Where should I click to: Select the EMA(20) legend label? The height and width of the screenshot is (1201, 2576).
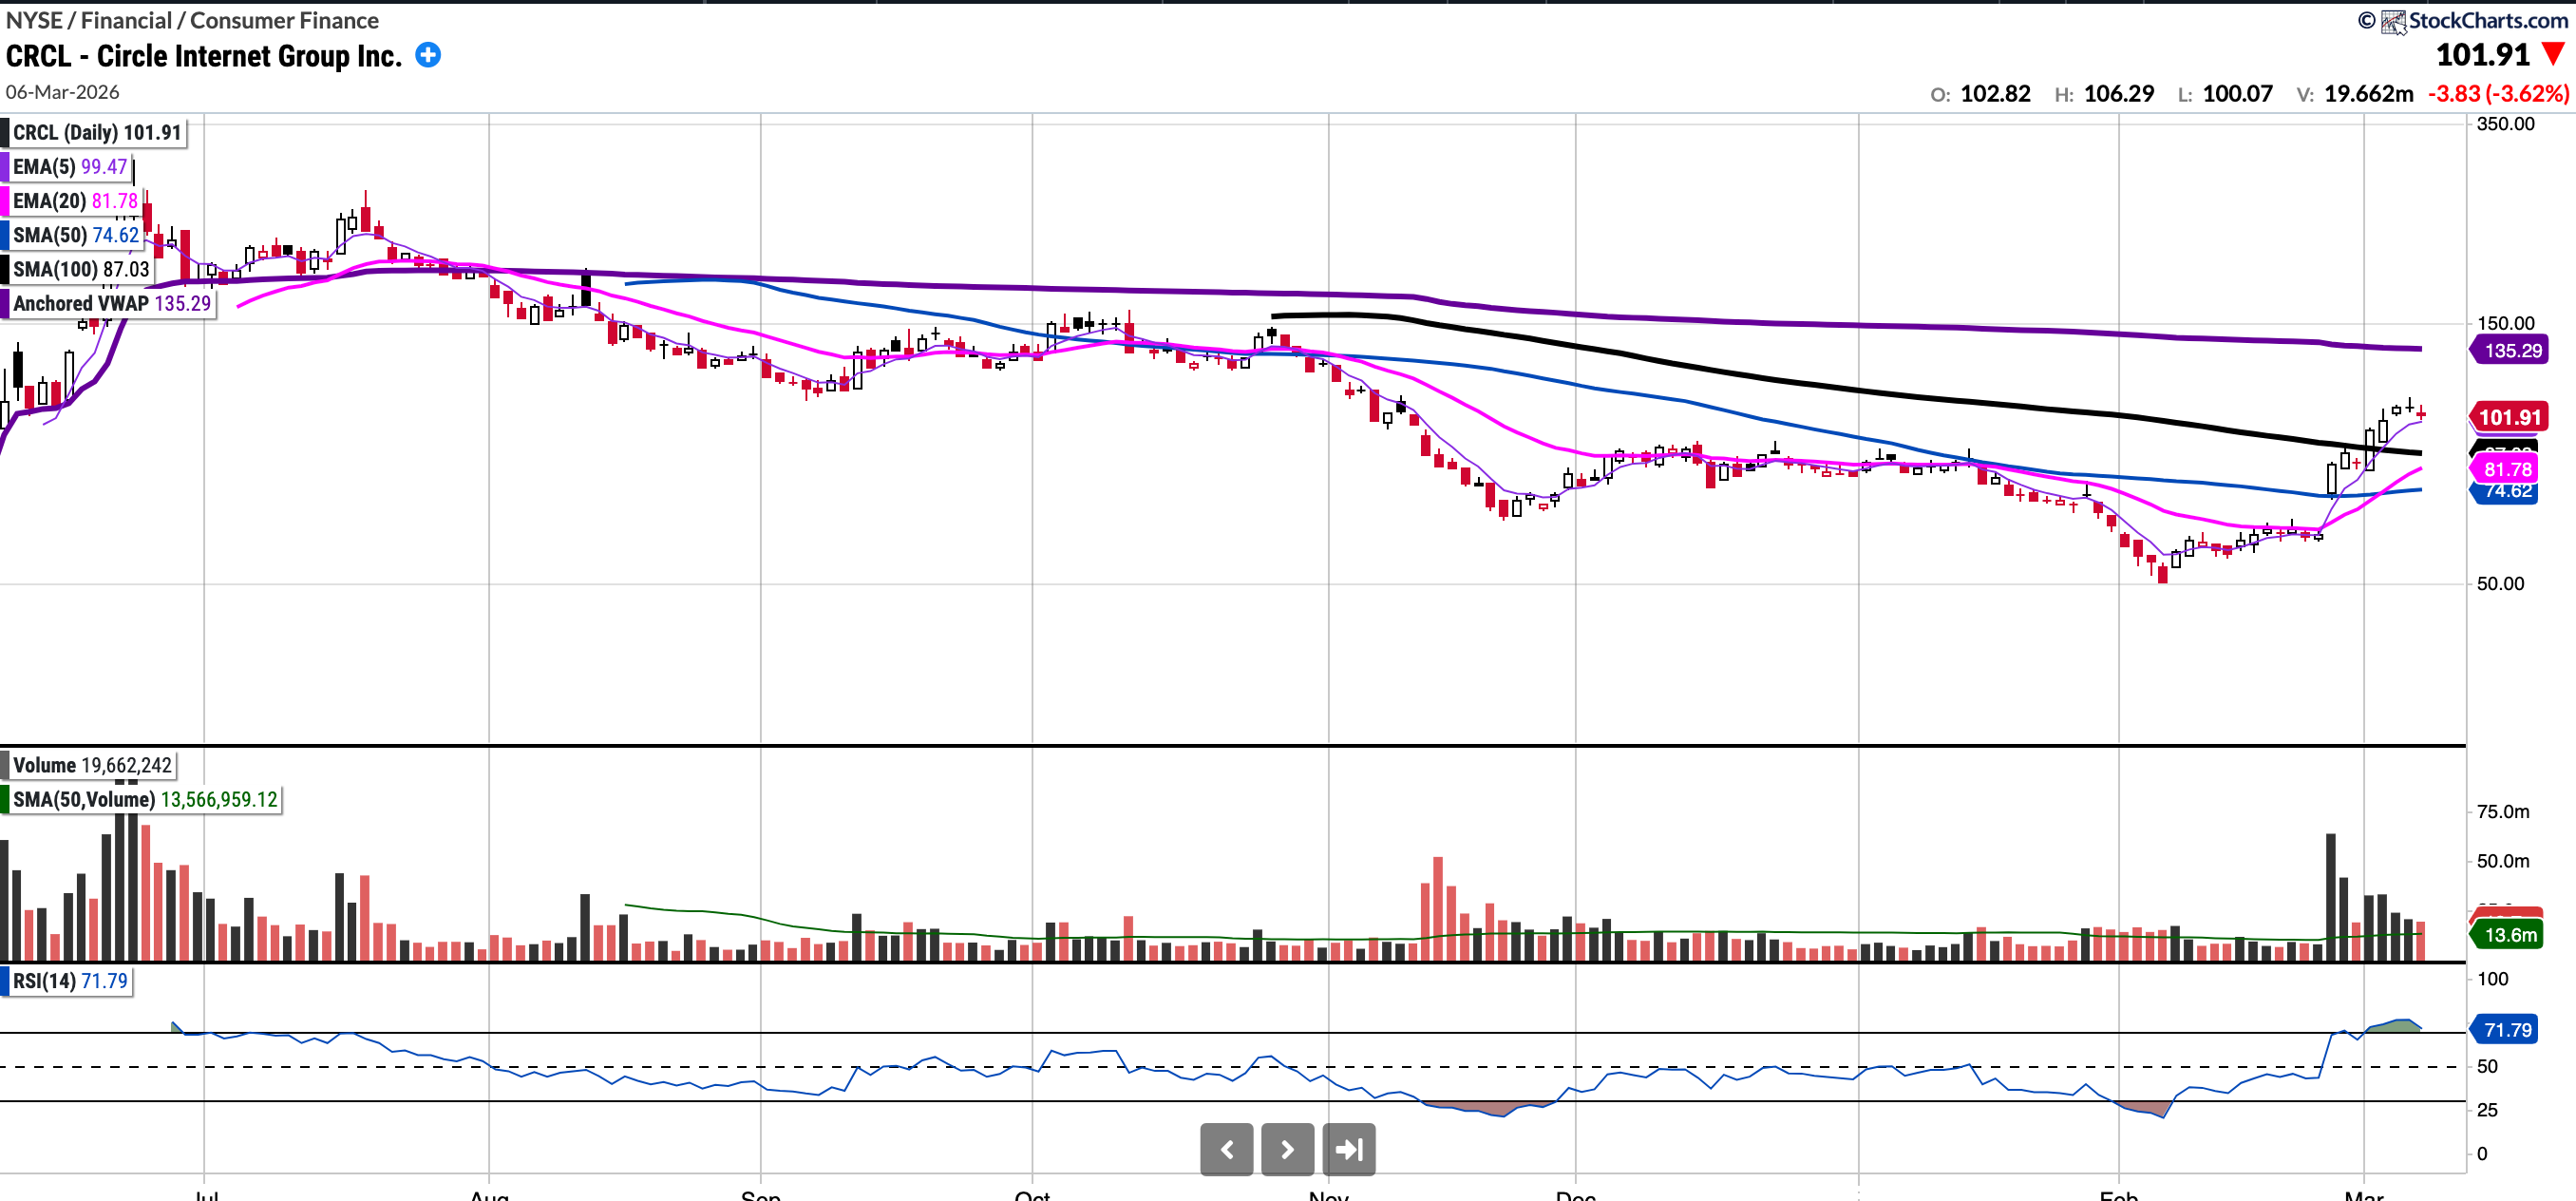pyautogui.click(x=73, y=201)
